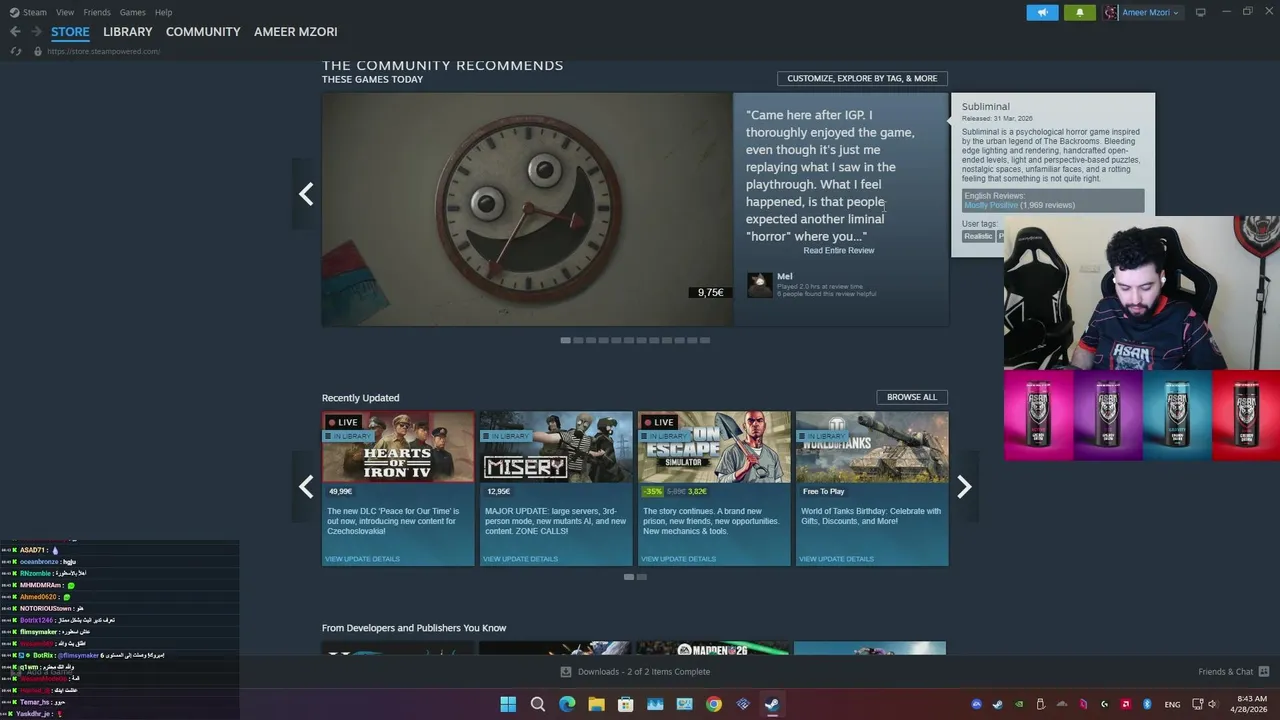The image size is (1280, 720).
Task: Switch to the COMMUNITY tab
Action: [203, 32]
